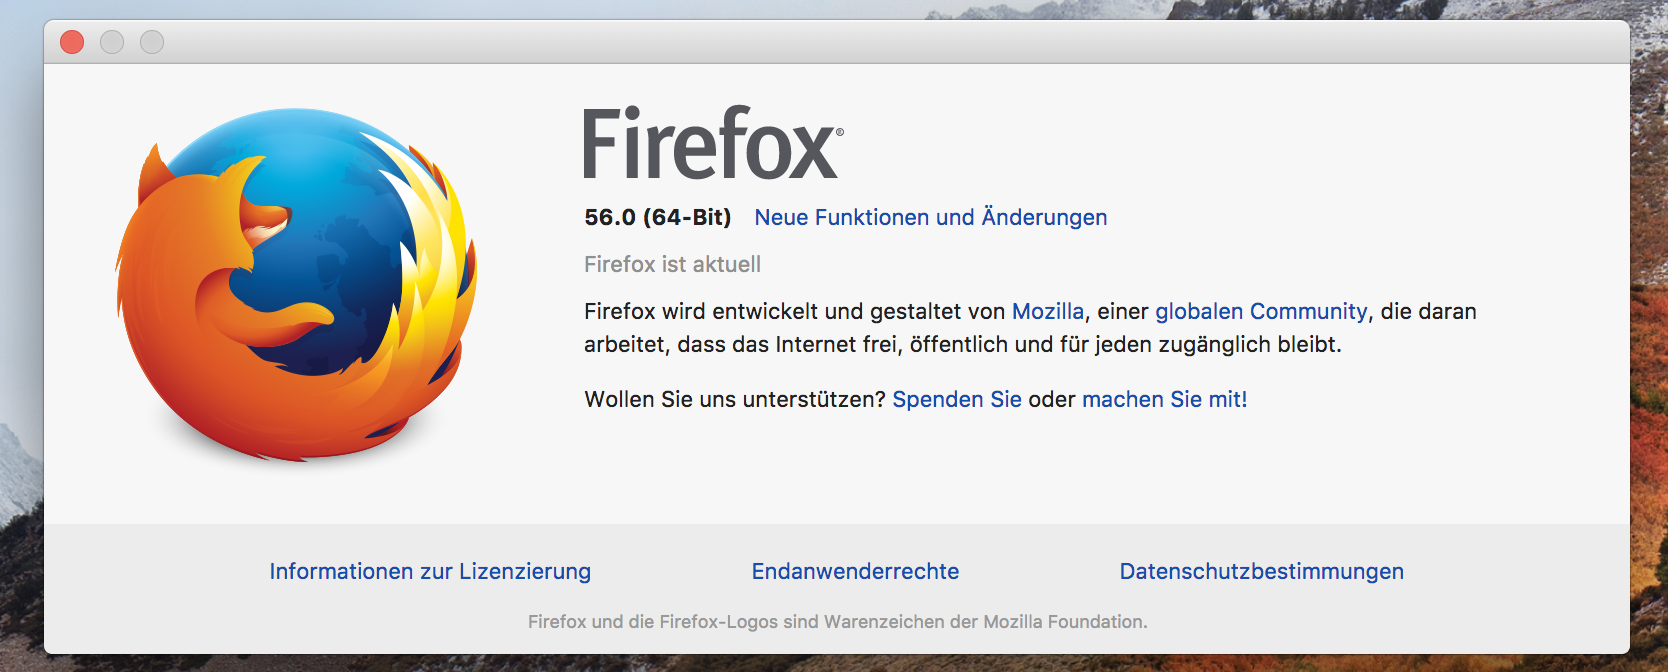Image resolution: width=1668 pixels, height=672 pixels.
Task: Click the Firefox wird entwickelt description text
Action: tap(1030, 328)
